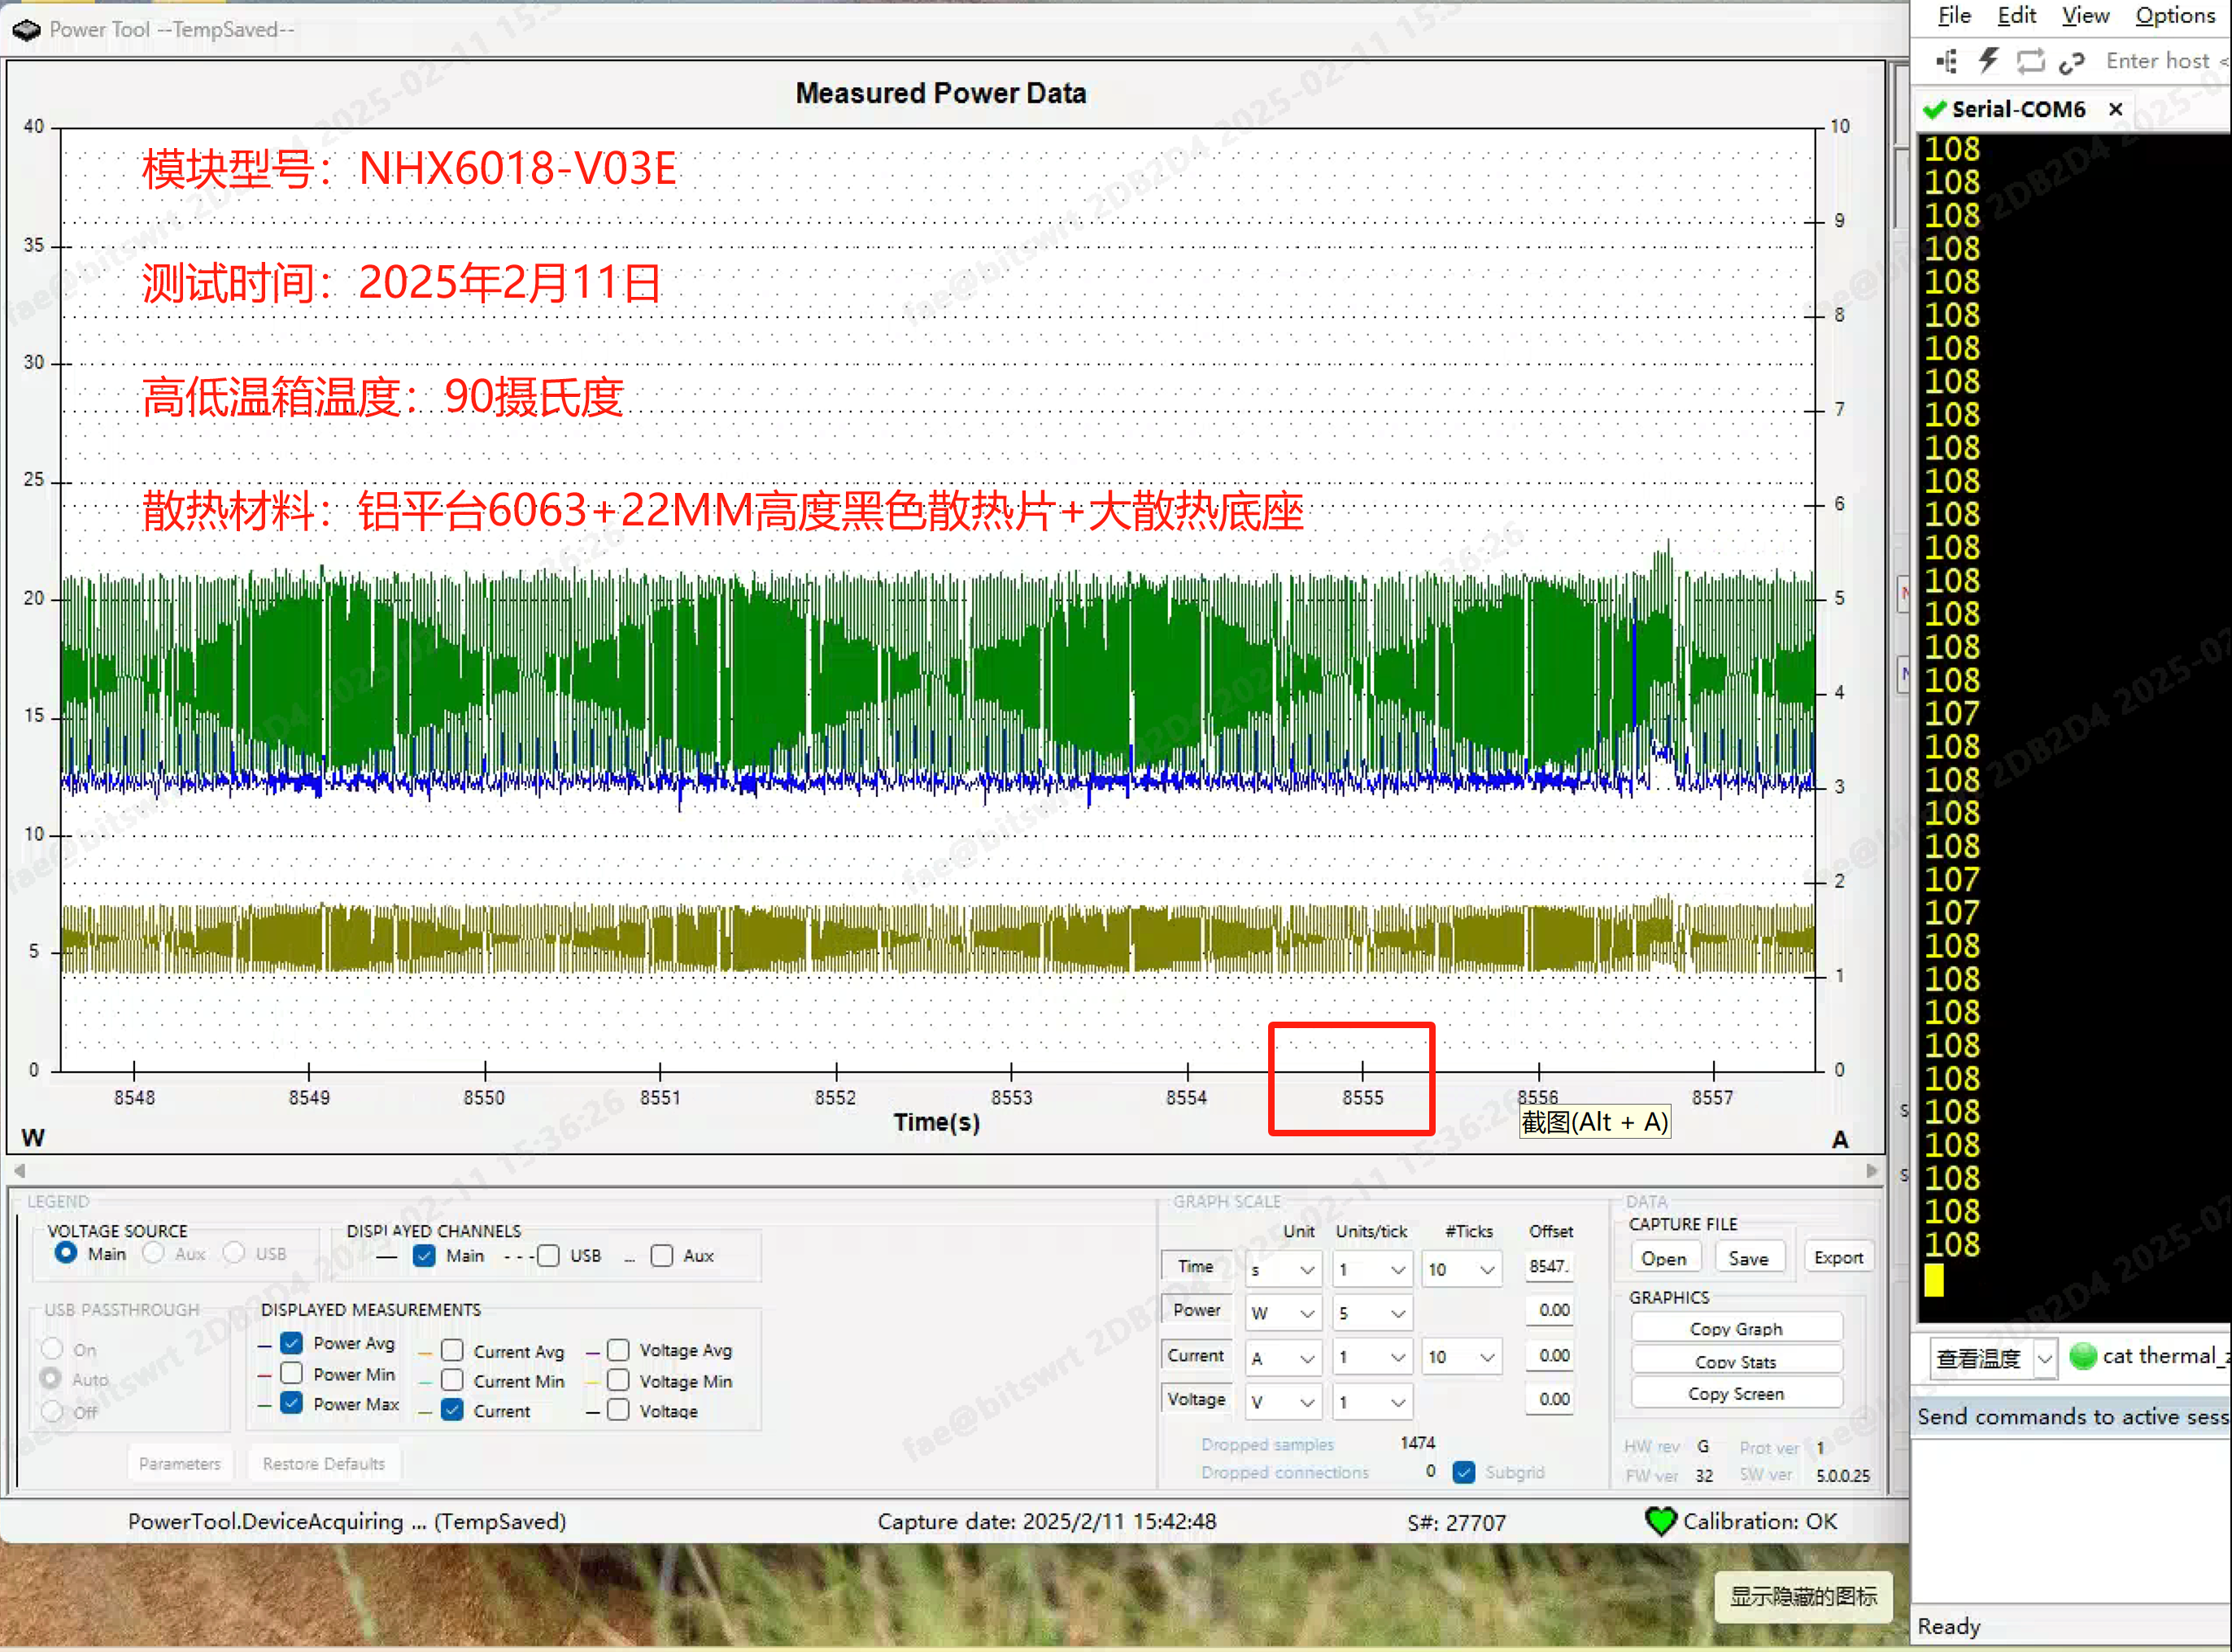This screenshot has height=1652, width=2232.
Task: Click the chain link connect icon
Action: 2071,63
